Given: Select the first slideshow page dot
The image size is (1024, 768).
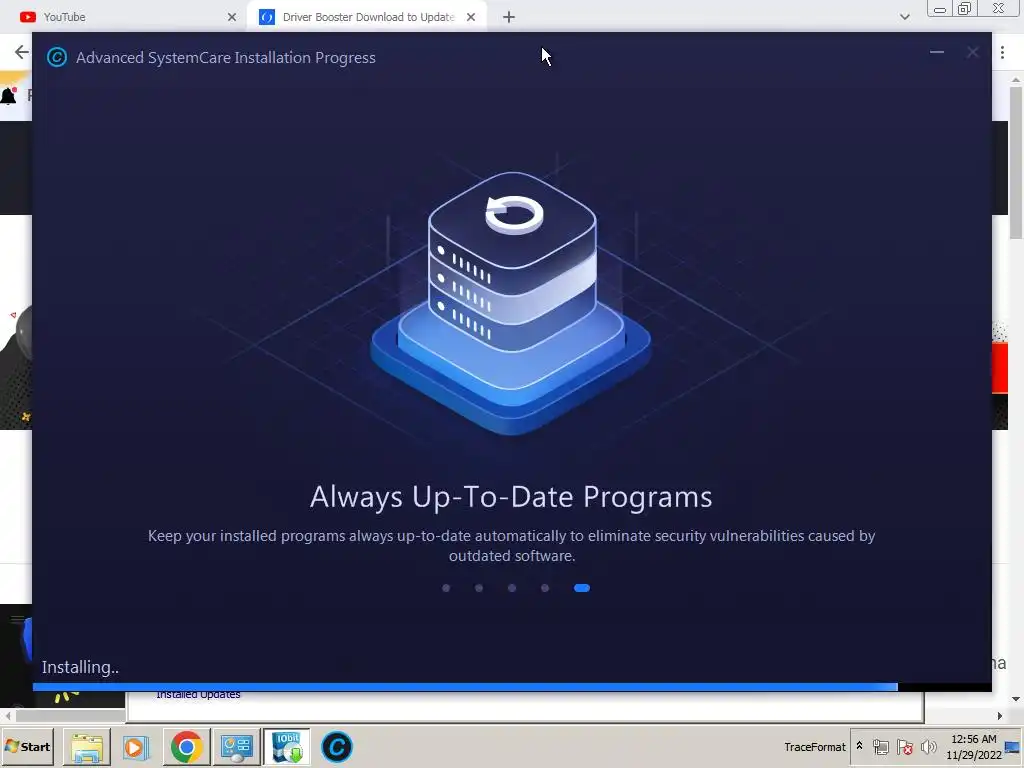Looking at the screenshot, I should coord(446,588).
